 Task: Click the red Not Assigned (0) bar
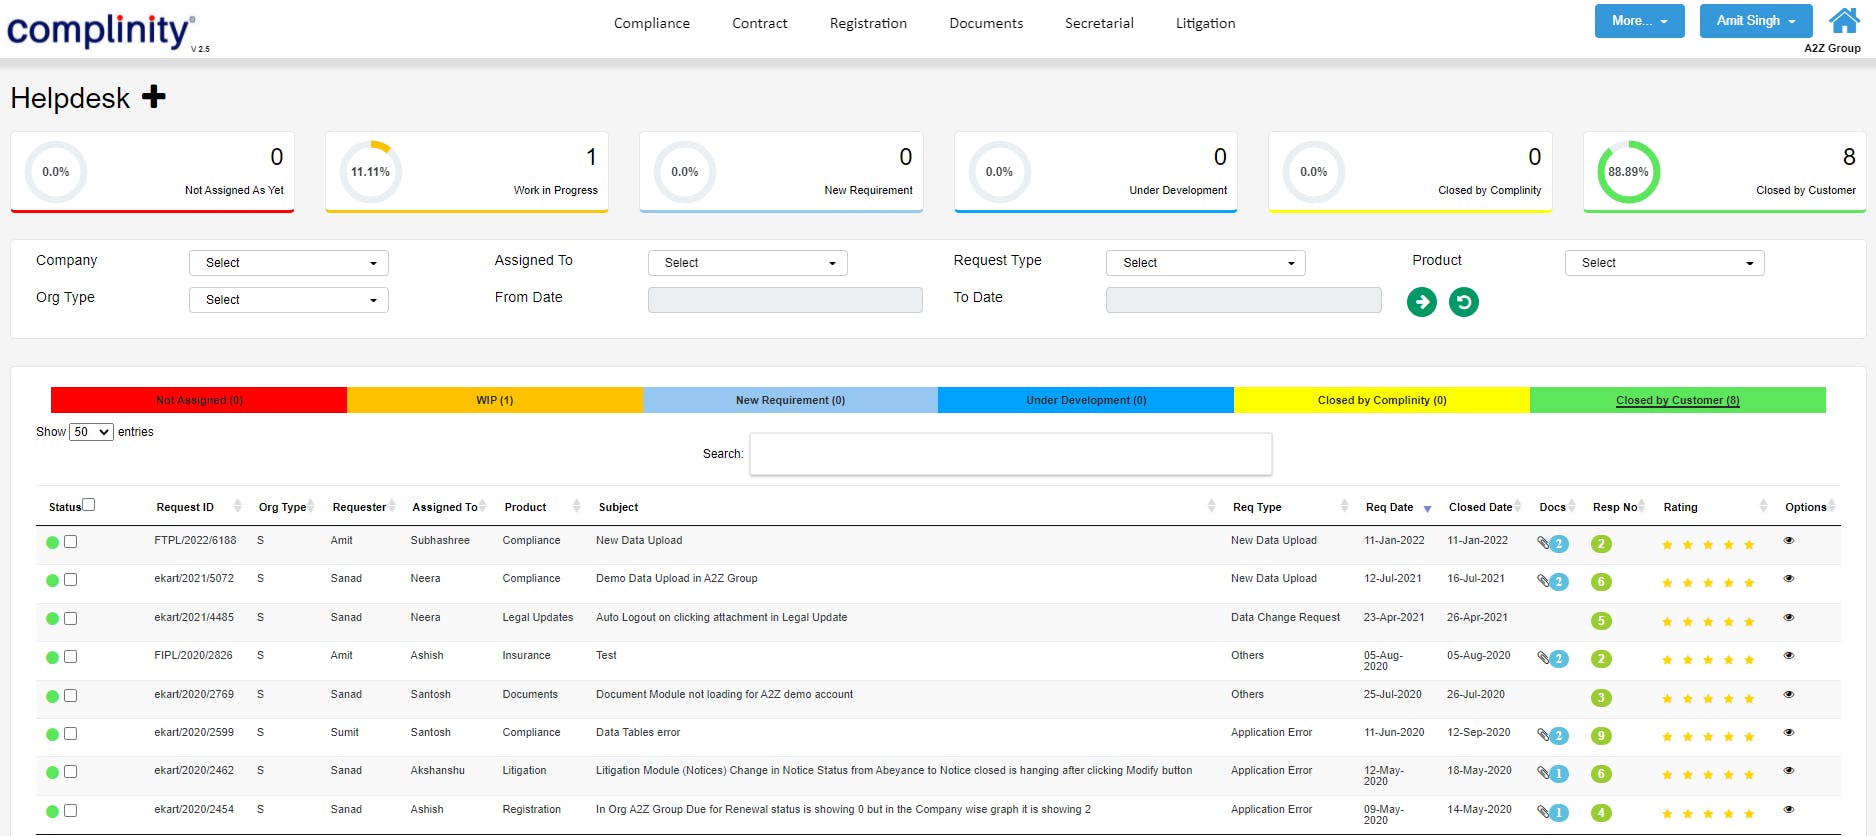[x=199, y=400]
